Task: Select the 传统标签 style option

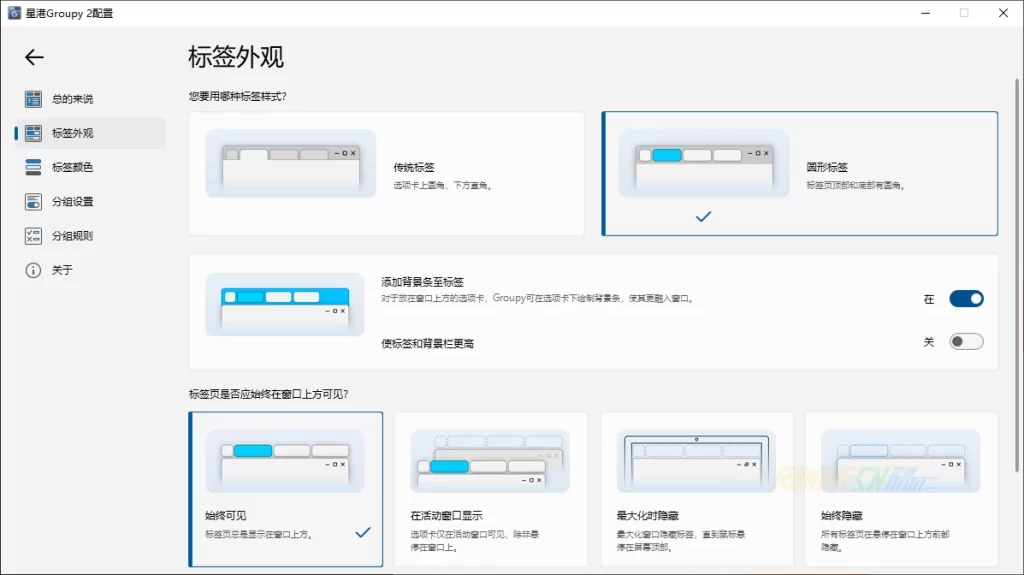Action: click(386, 173)
